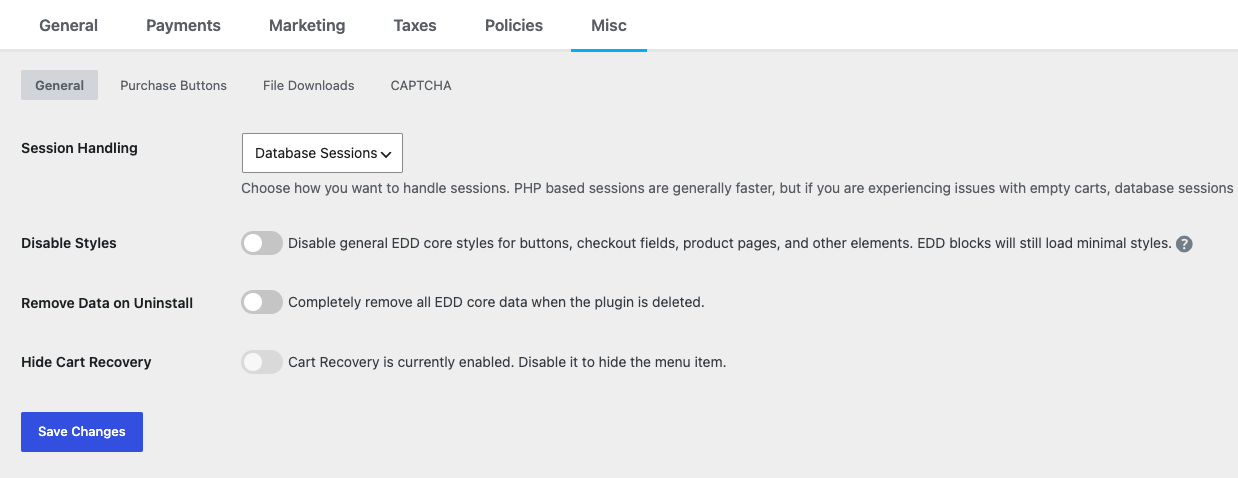Open the Disable Styles help tooltip icon
The height and width of the screenshot is (478, 1238).
(x=1184, y=243)
